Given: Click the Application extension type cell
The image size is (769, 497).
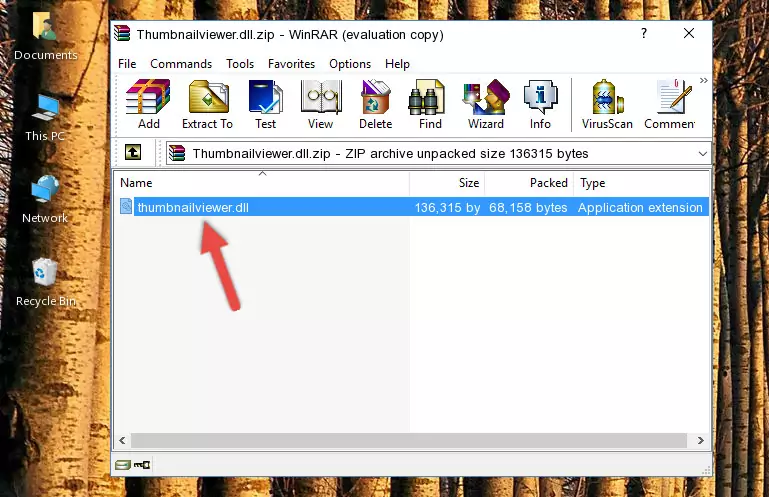Looking at the screenshot, I should click(640, 208).
